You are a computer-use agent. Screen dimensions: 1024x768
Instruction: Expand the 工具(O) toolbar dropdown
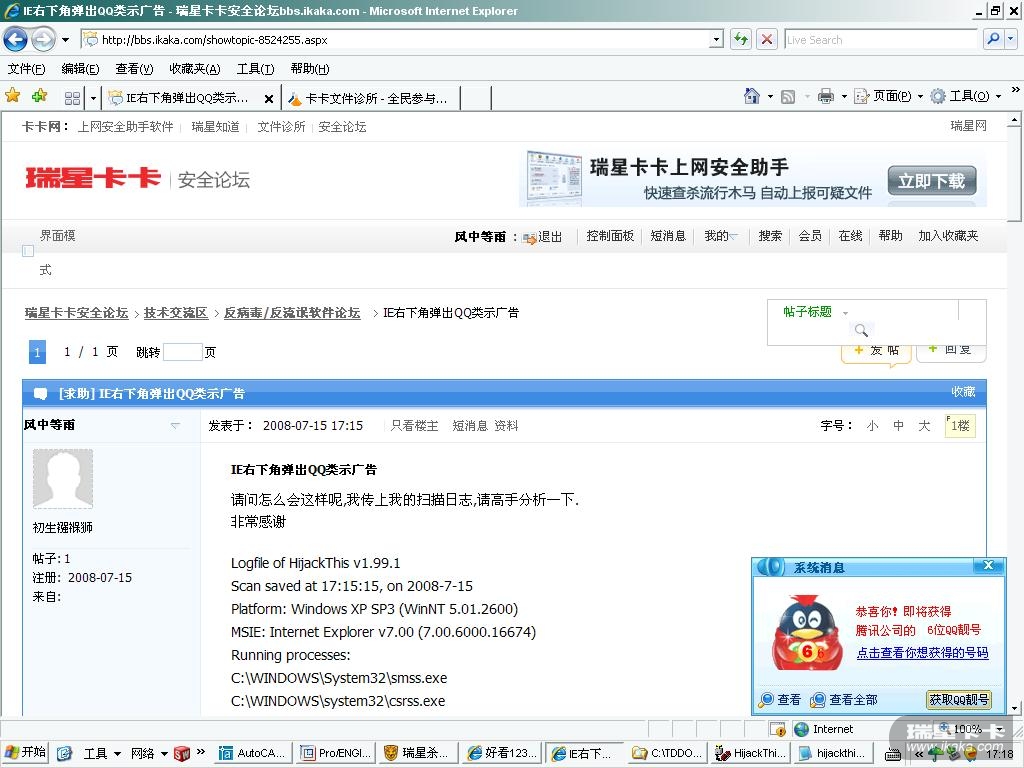coord(998,97)
